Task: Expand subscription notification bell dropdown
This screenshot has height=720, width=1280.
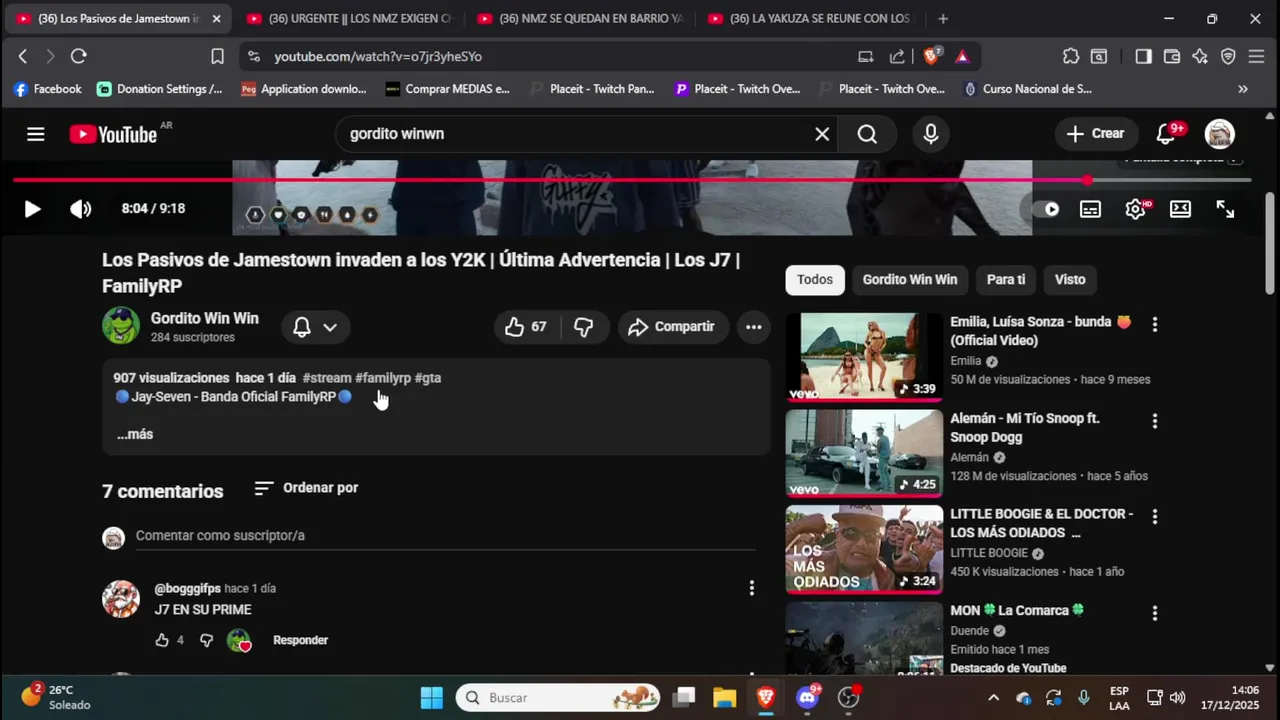Action: [x=315, y=327]
